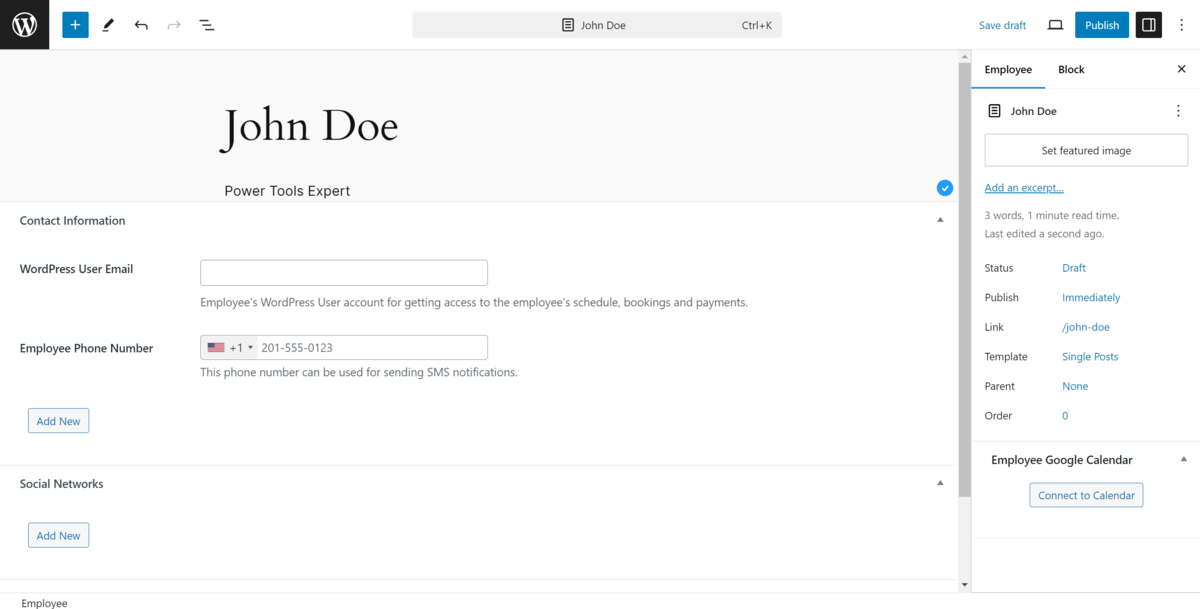
Task: Change the Single Posts template
Action: 1090,356
